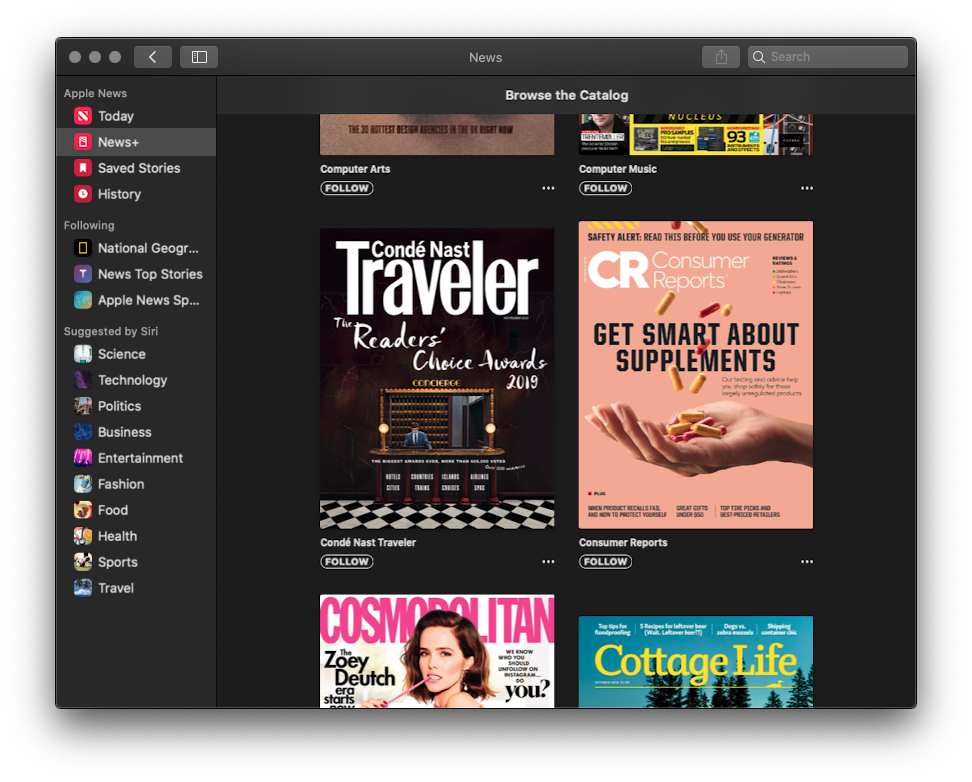Follow Condé Nast Traveler
972x782 pixels.
(347, 562)
